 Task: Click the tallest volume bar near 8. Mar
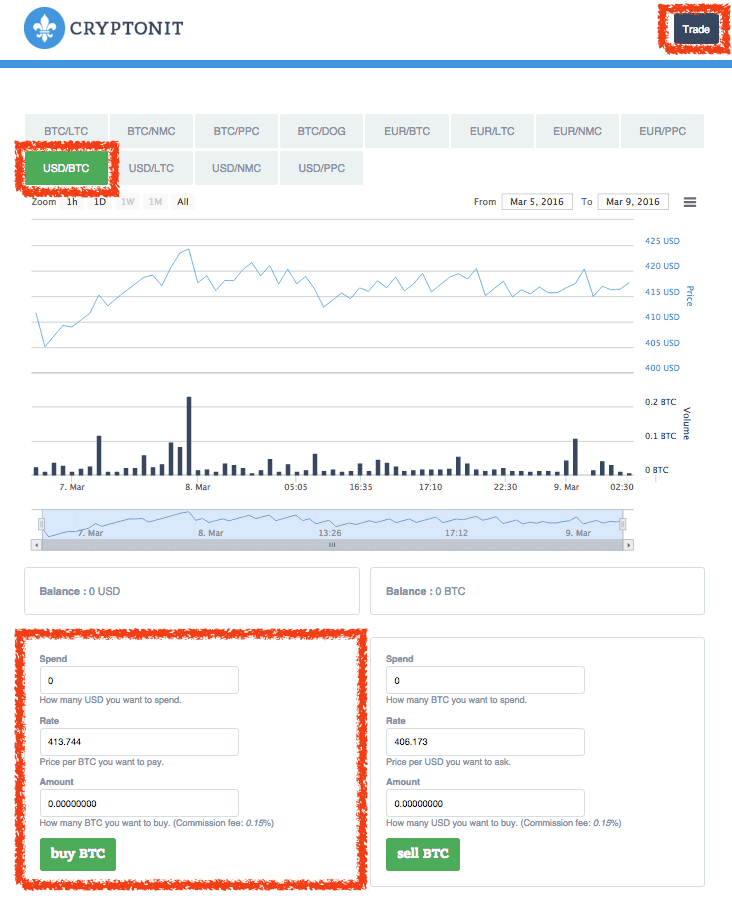(x=189, y=436)
